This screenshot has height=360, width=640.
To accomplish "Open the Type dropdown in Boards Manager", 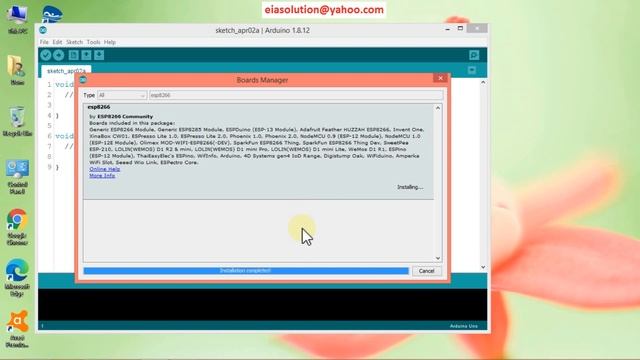I will [x=122, y=95].
